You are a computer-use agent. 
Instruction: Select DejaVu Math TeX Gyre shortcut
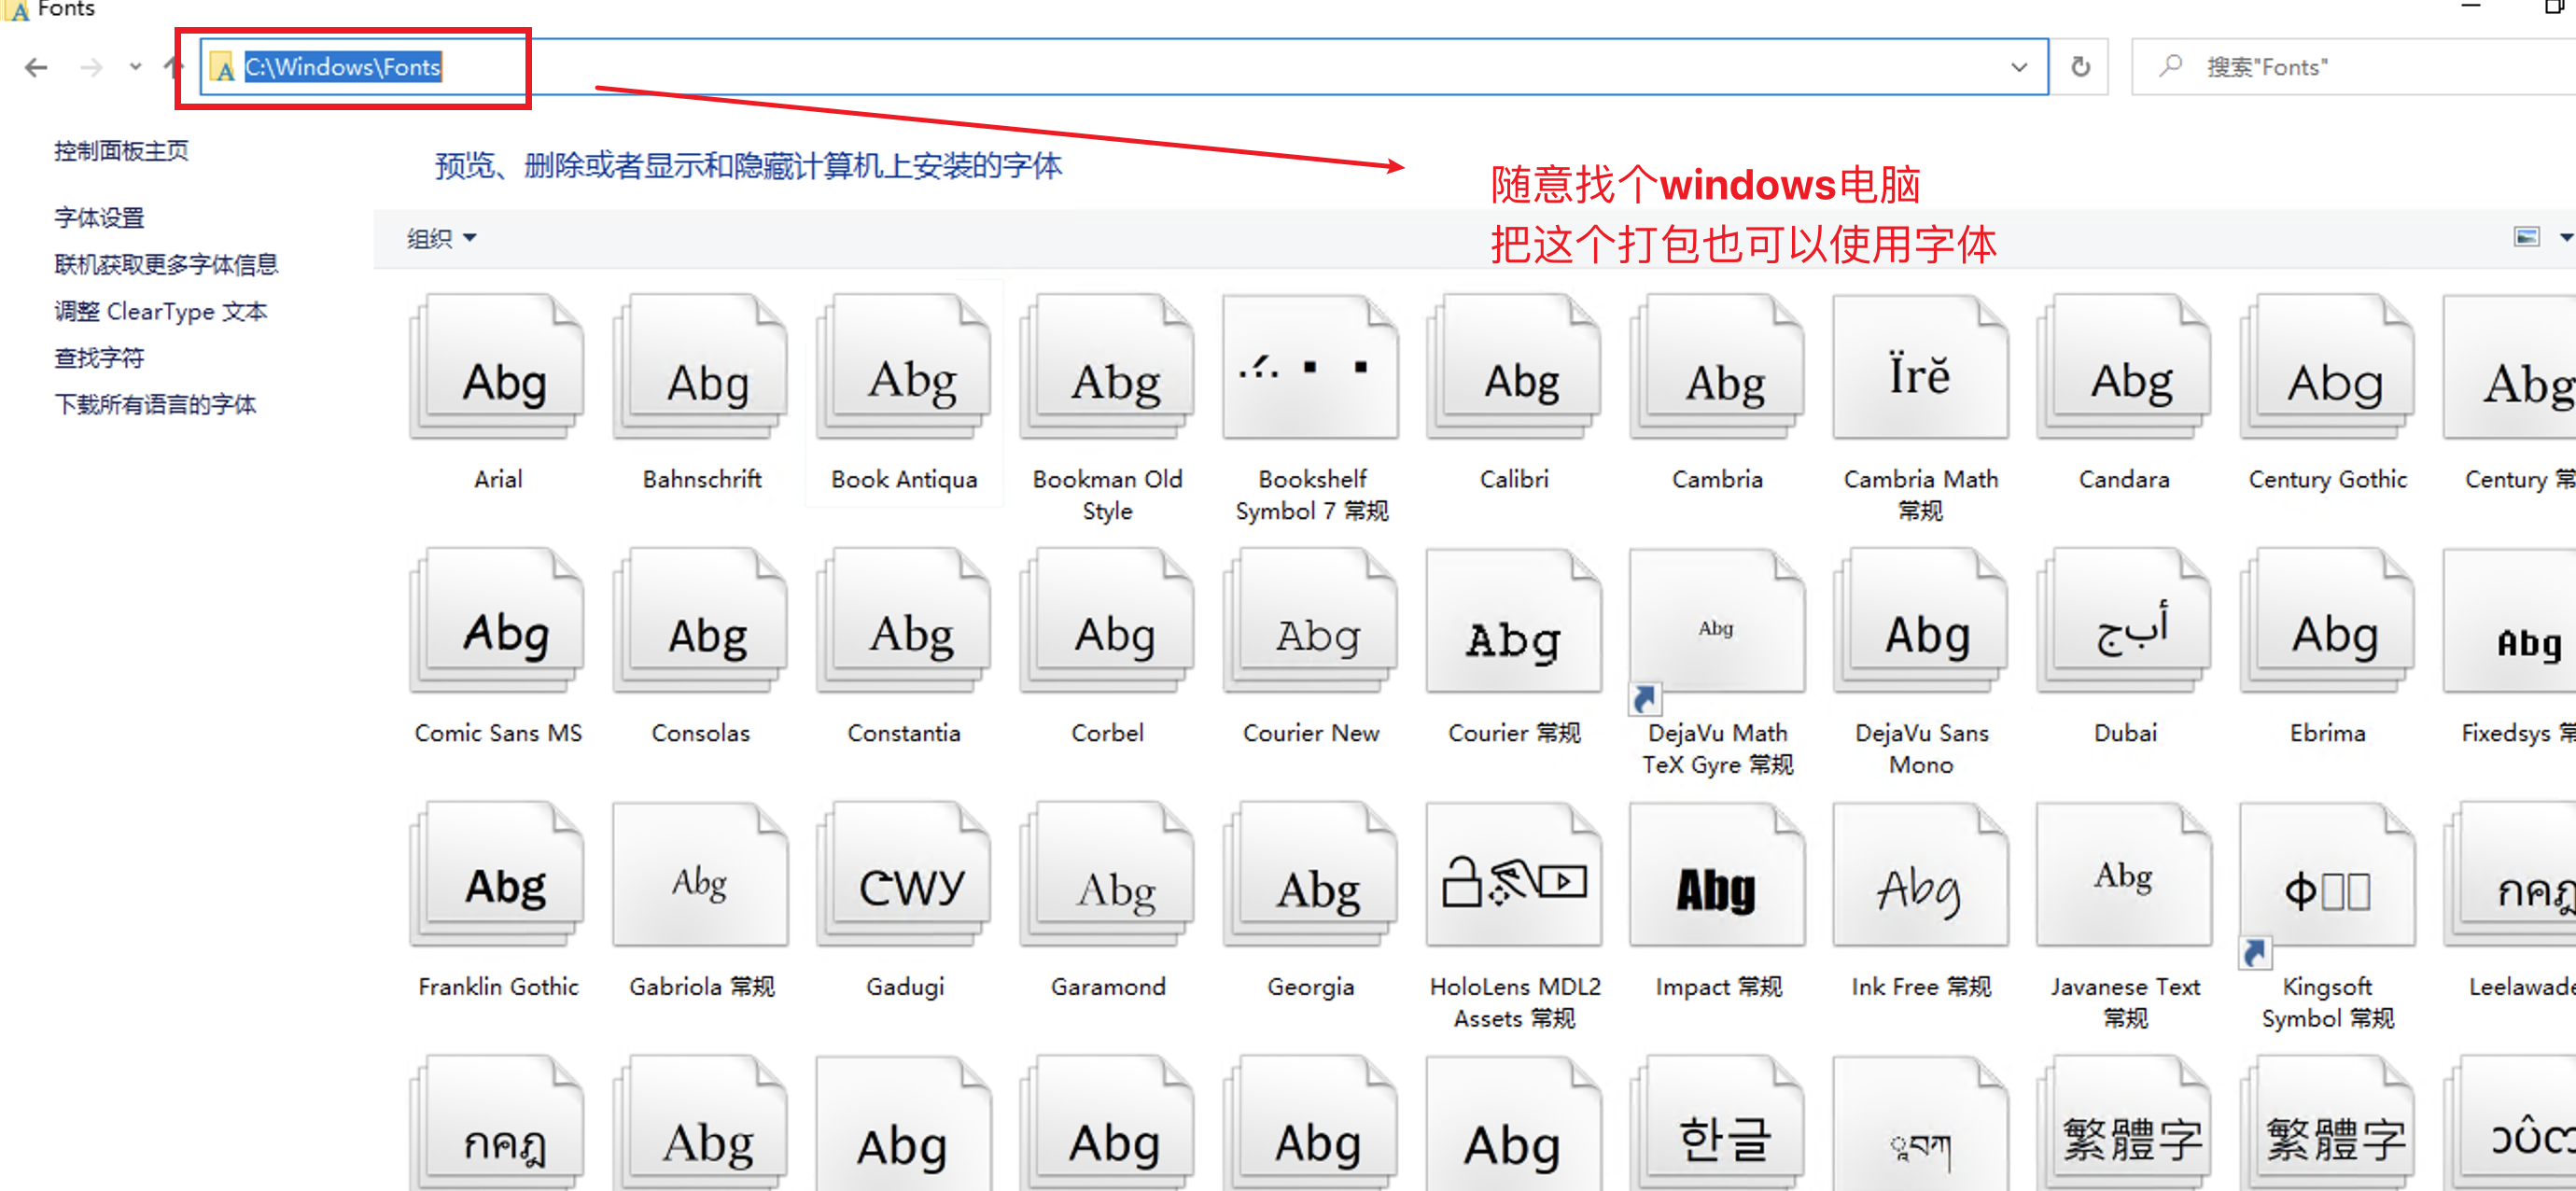(x=1717, y=662)
